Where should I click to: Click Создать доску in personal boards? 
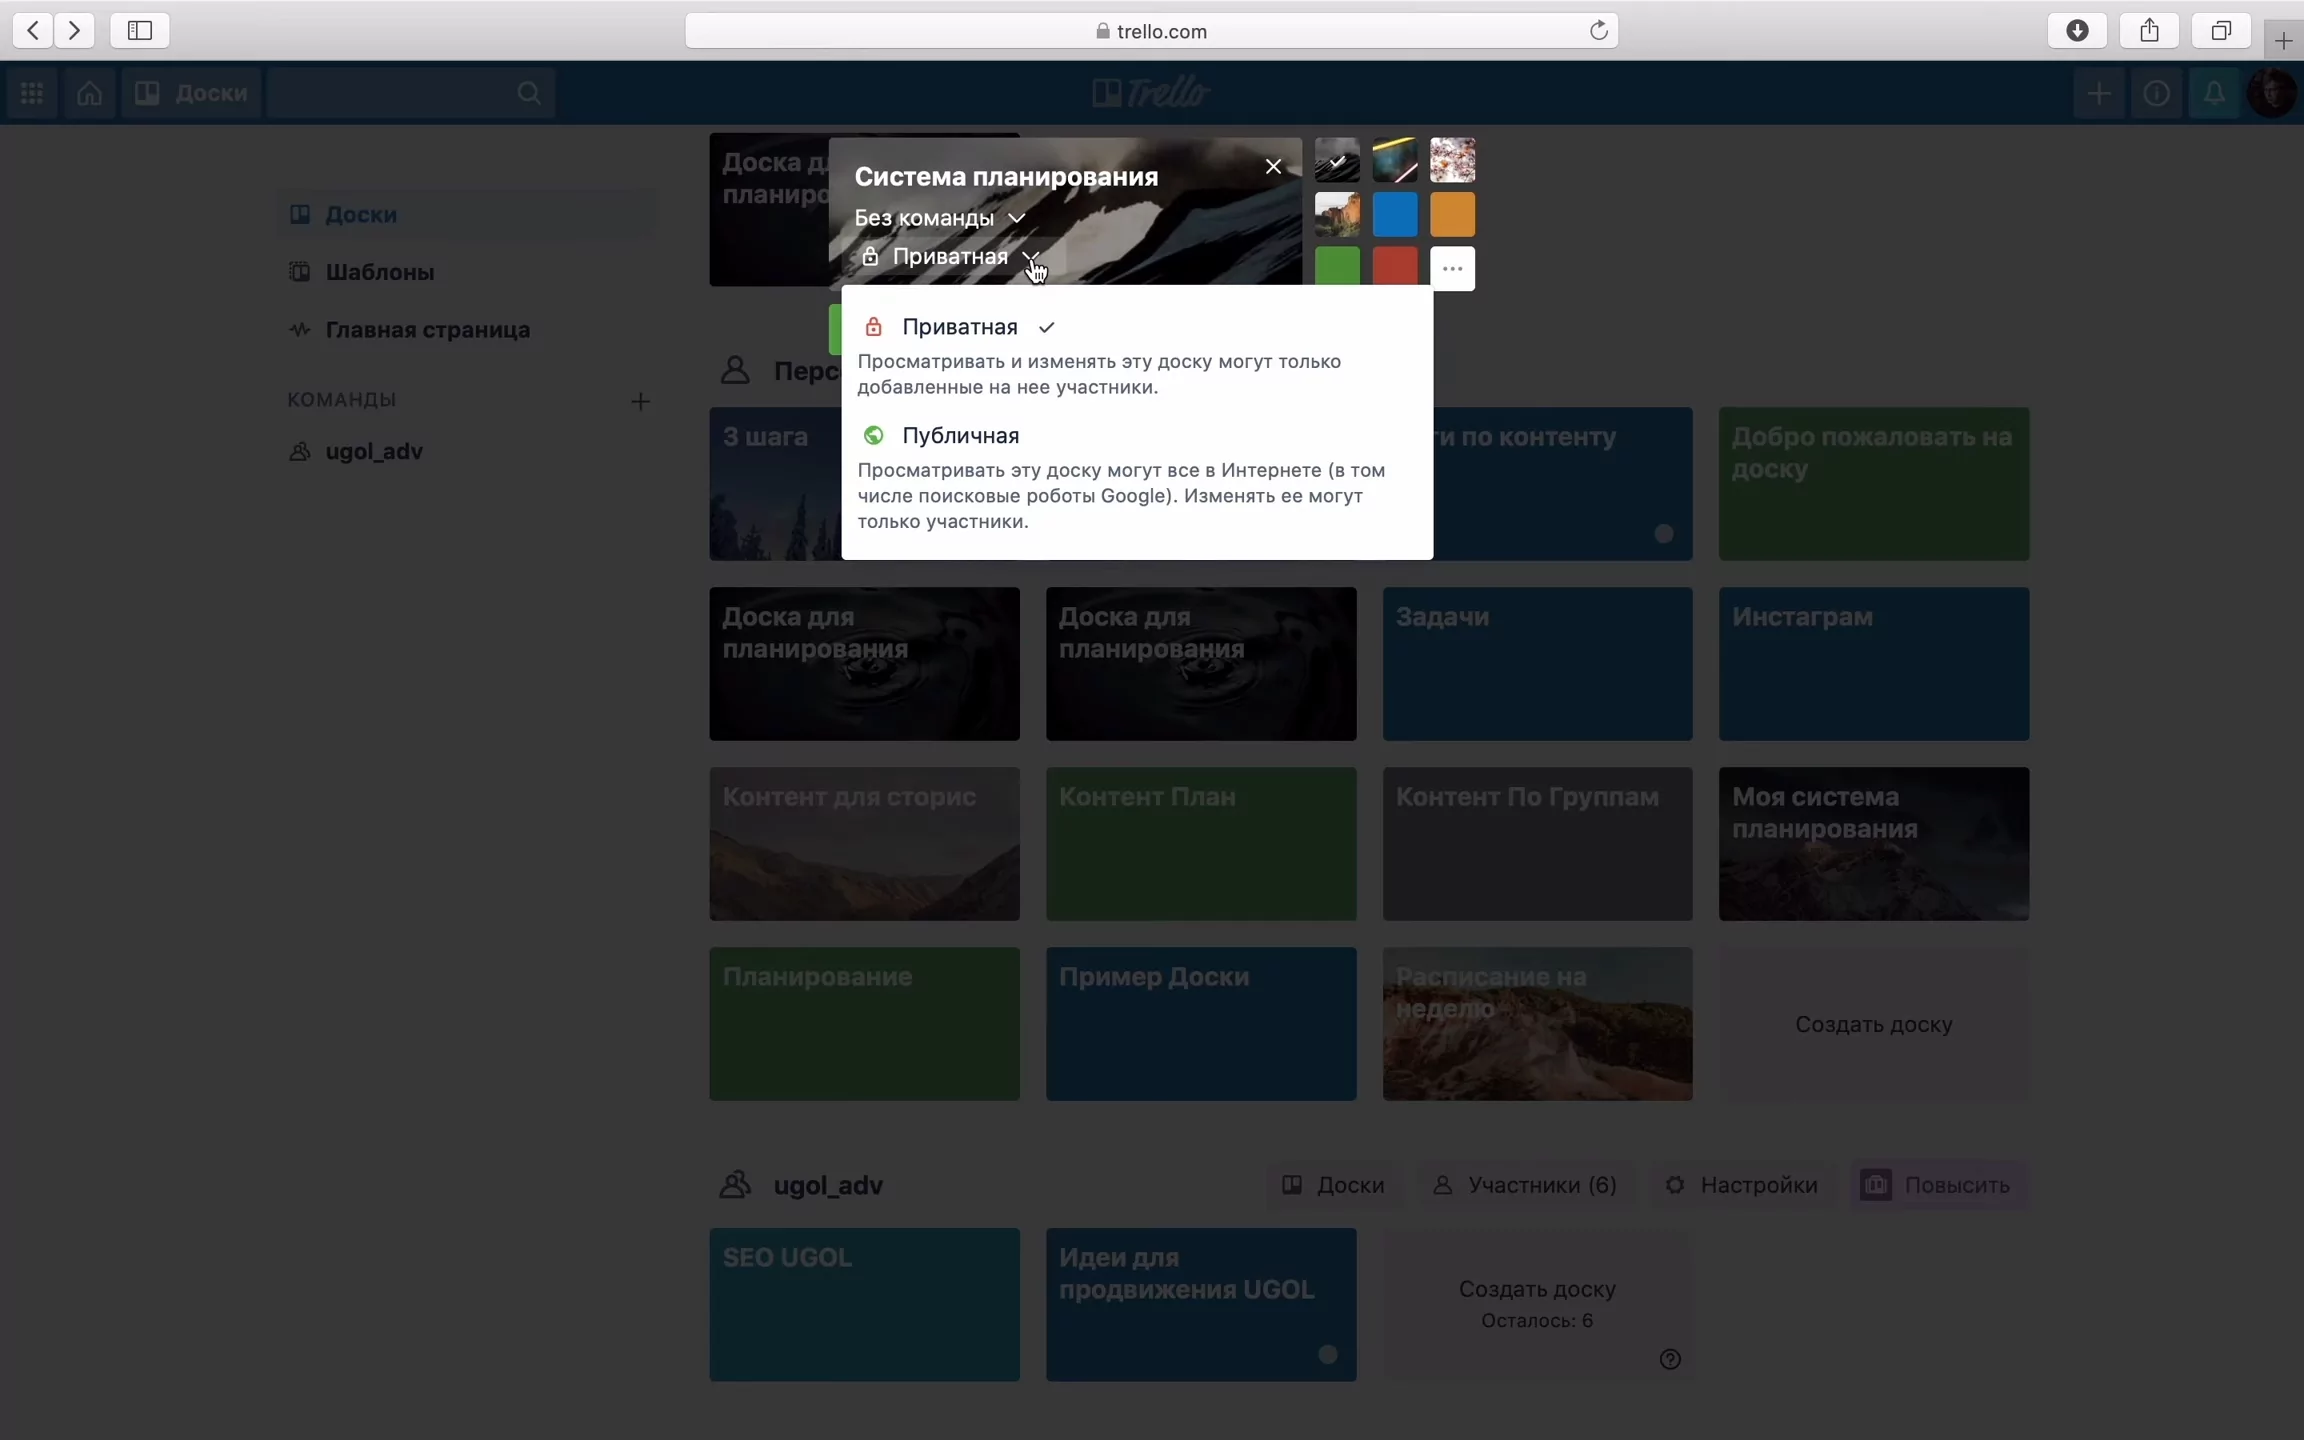point(1874,1024)
